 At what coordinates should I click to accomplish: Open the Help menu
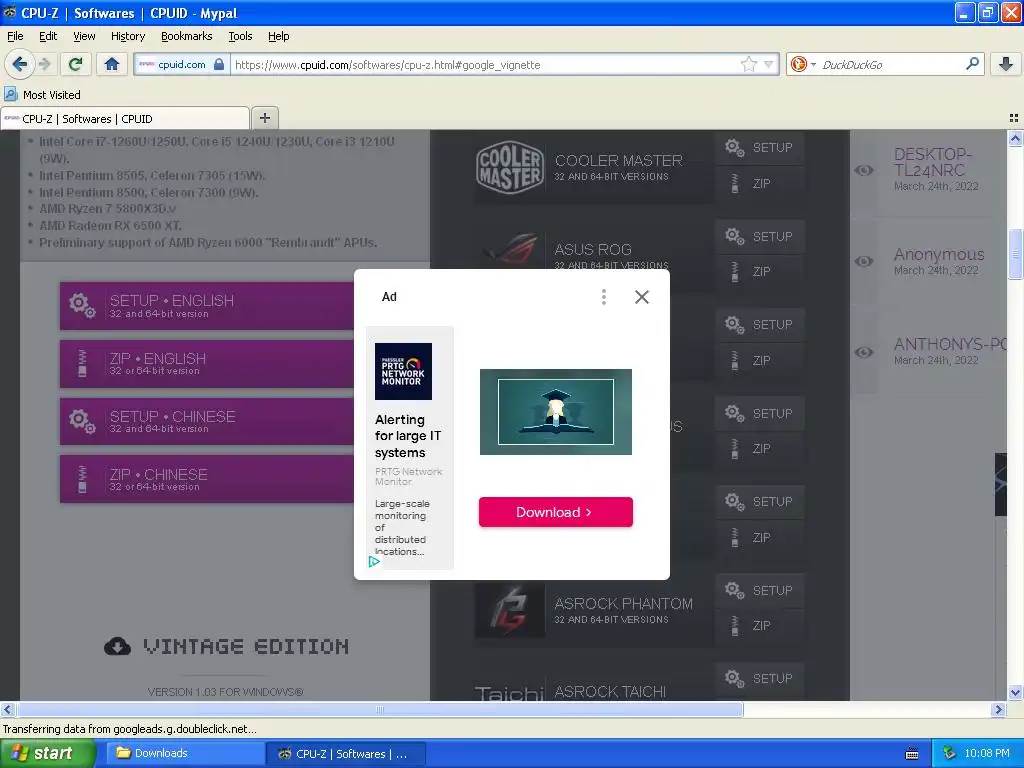[x=278, y=36]
